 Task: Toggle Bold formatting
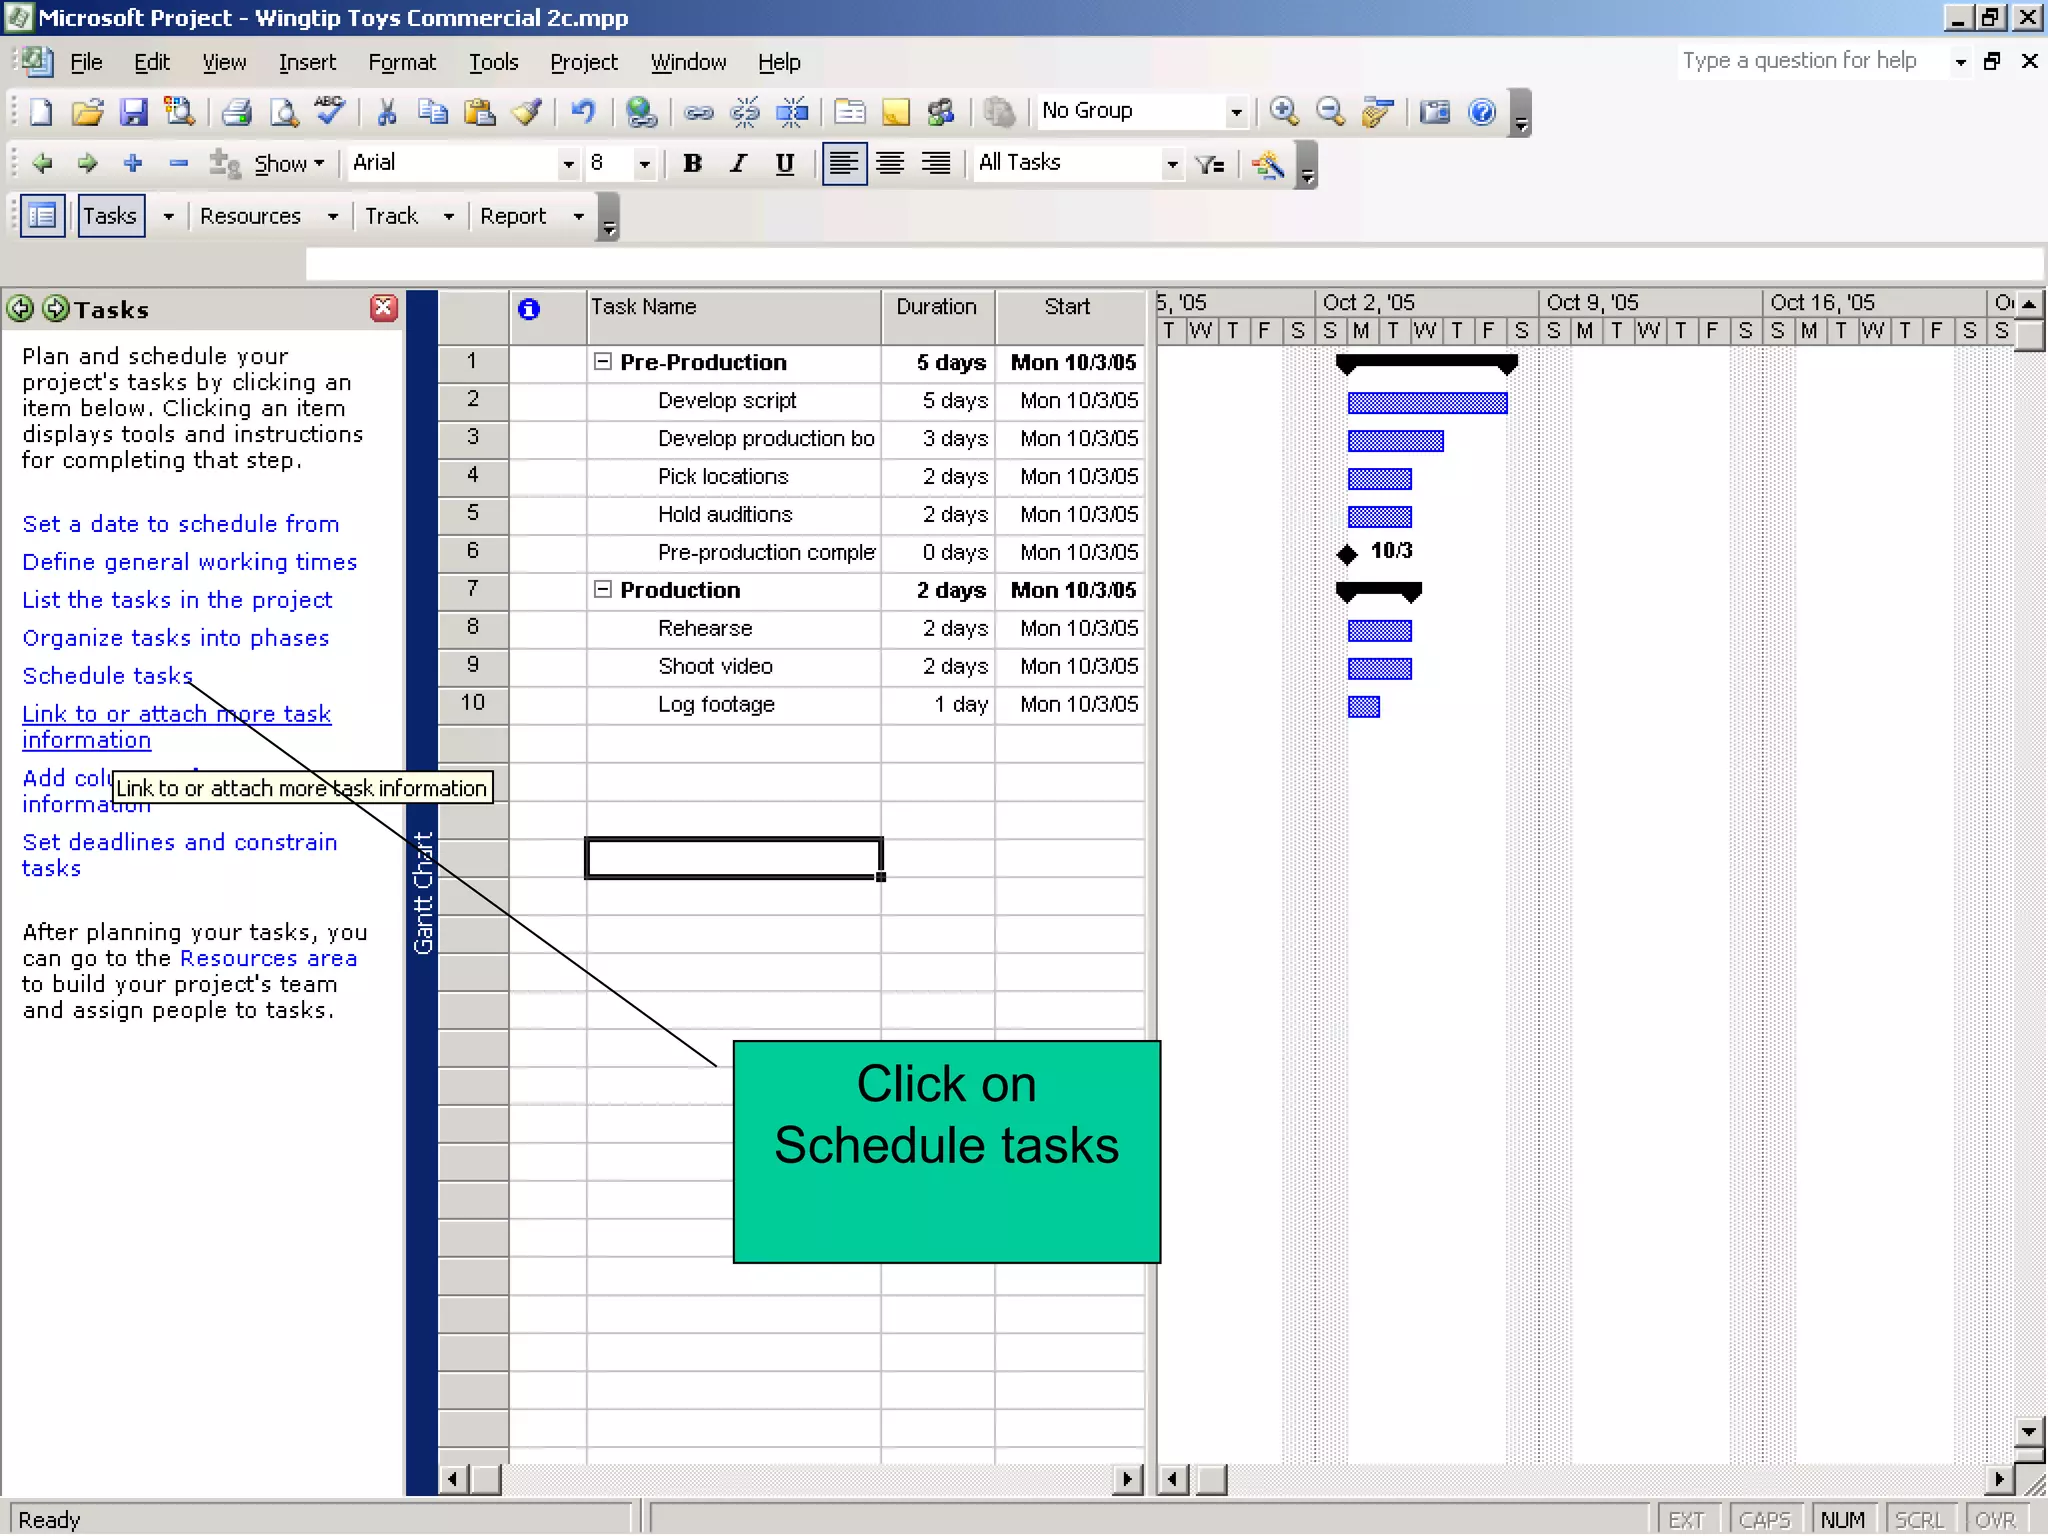(x=692, y=164)
